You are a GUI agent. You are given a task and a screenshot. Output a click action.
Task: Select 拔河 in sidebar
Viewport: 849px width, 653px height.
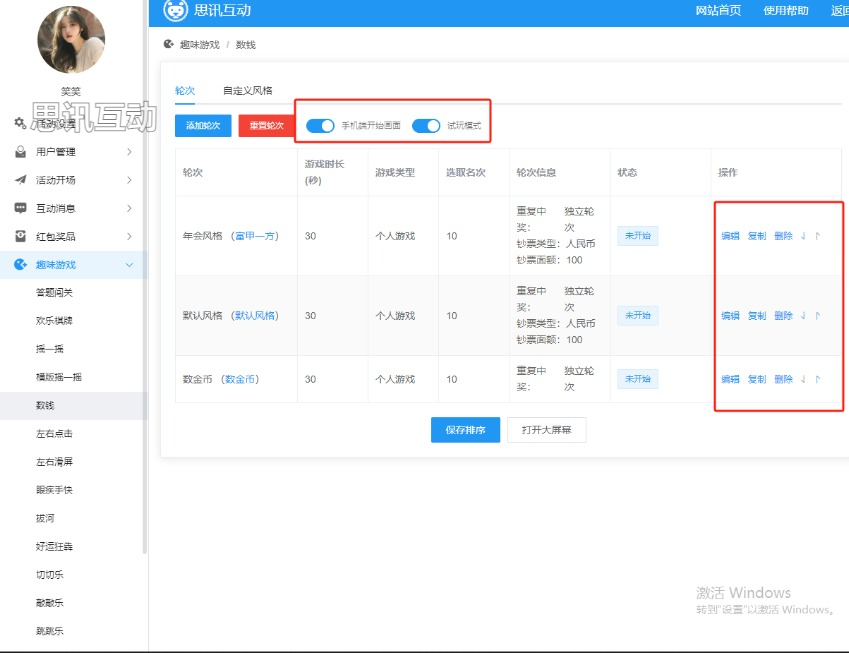coord(45,518)
